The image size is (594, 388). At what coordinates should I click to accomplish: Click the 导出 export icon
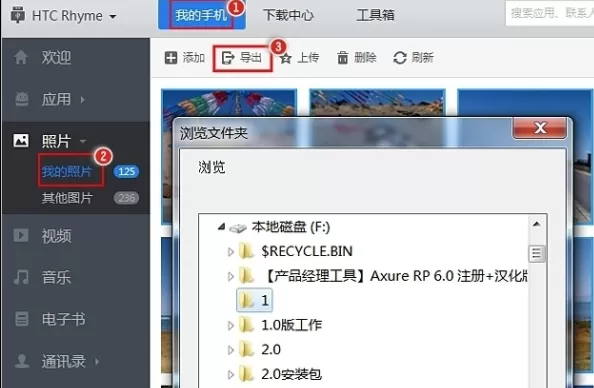(x=228, y=58)
